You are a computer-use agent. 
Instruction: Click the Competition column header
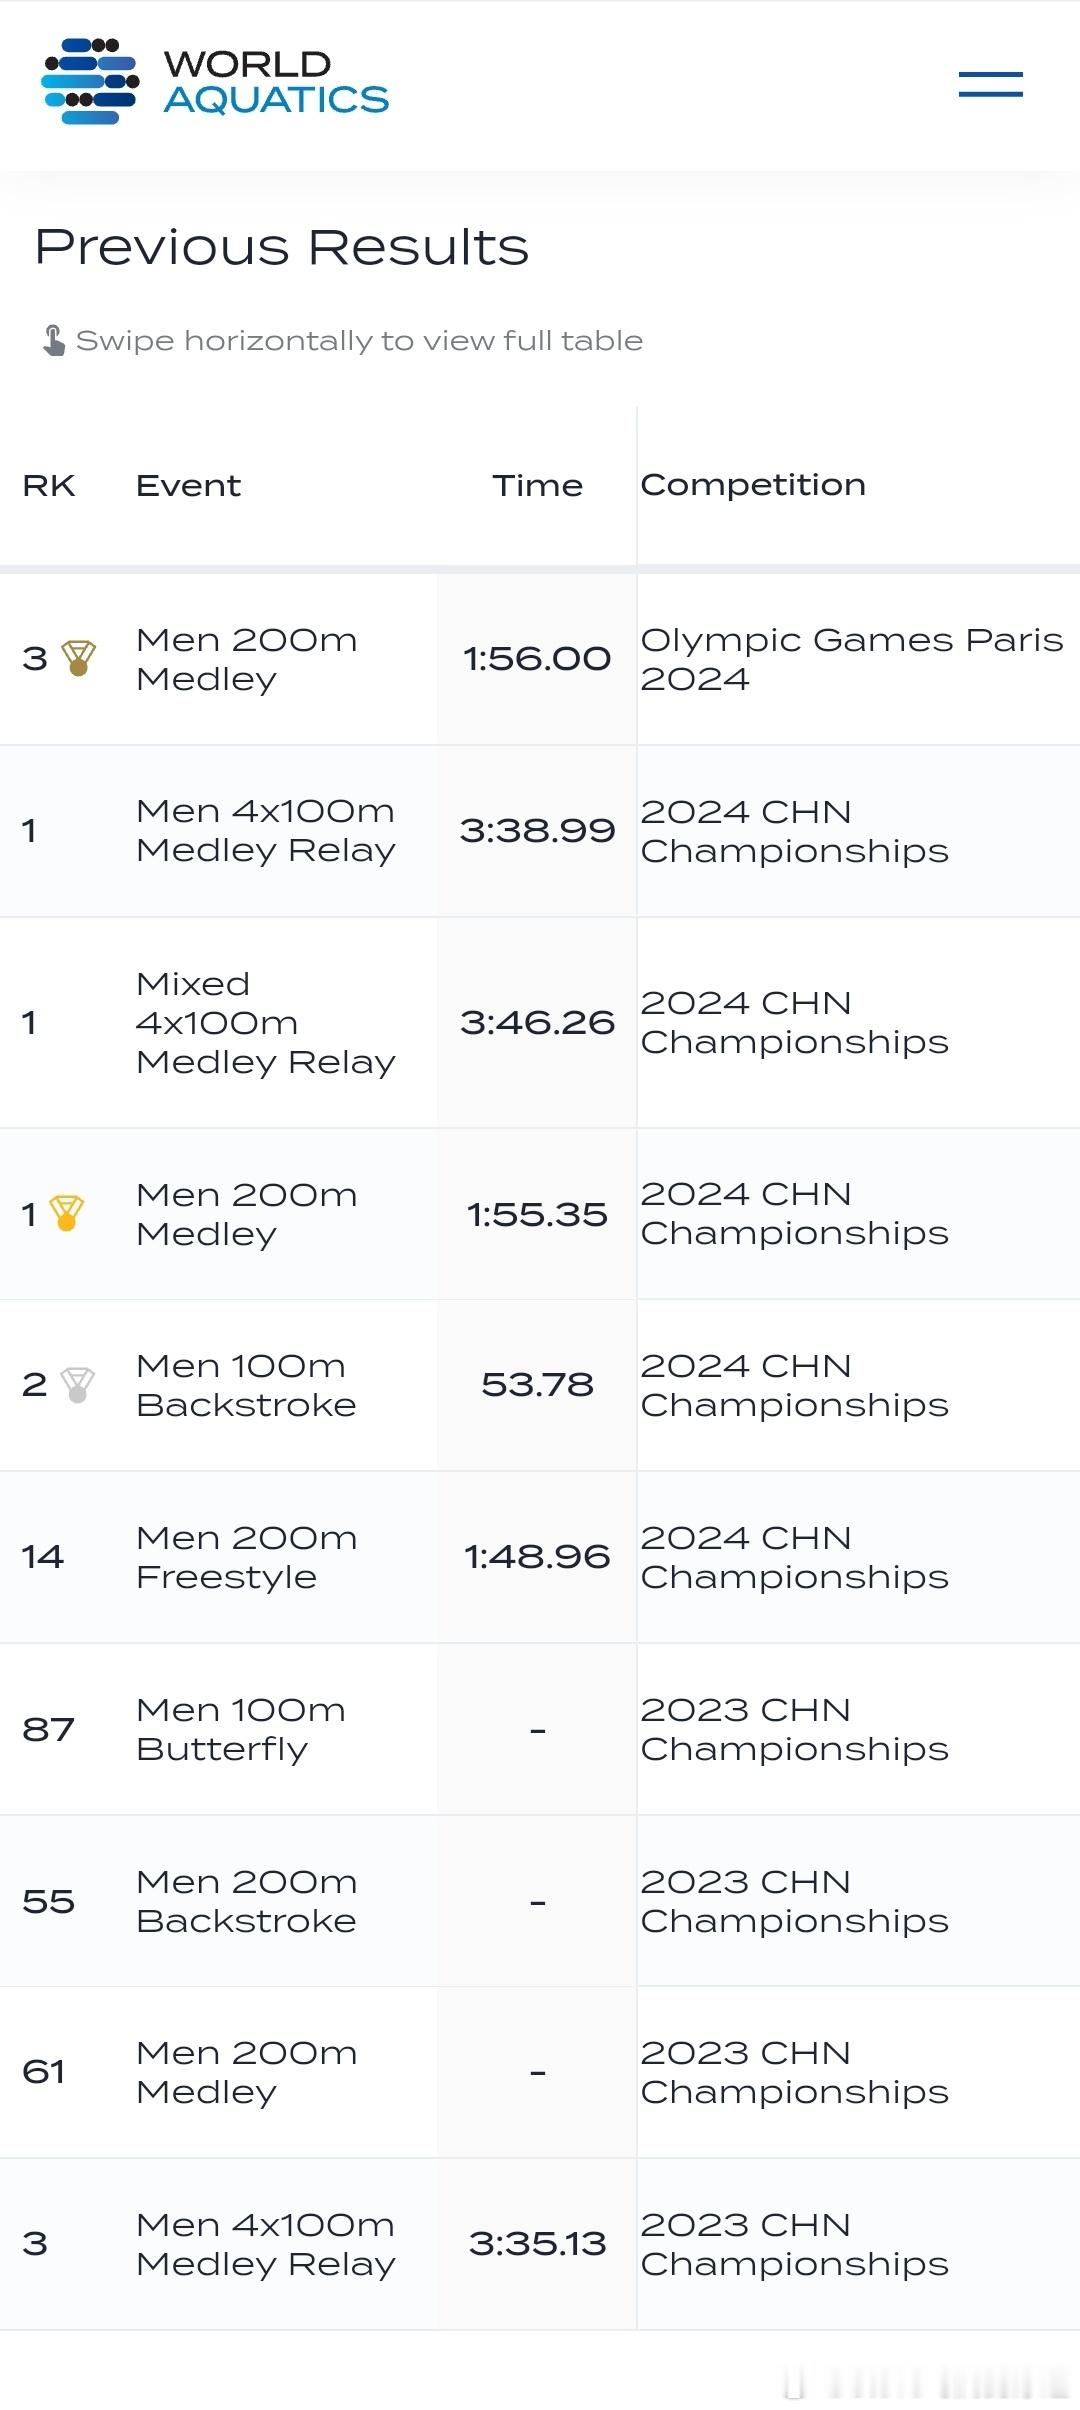753,485
